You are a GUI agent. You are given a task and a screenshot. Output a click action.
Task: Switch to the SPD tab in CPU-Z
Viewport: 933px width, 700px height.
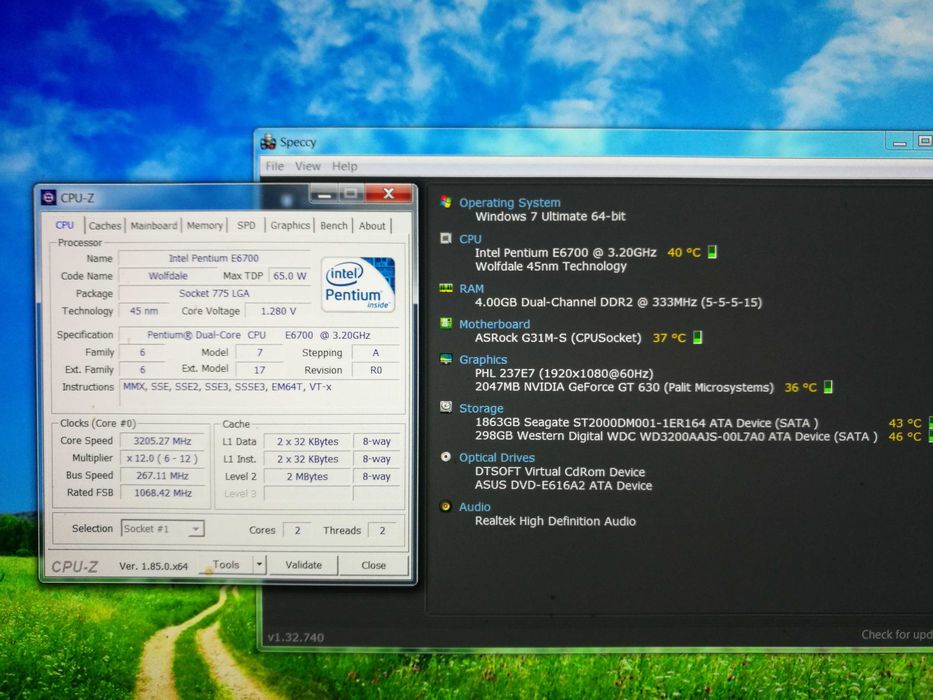click(246, 226)
